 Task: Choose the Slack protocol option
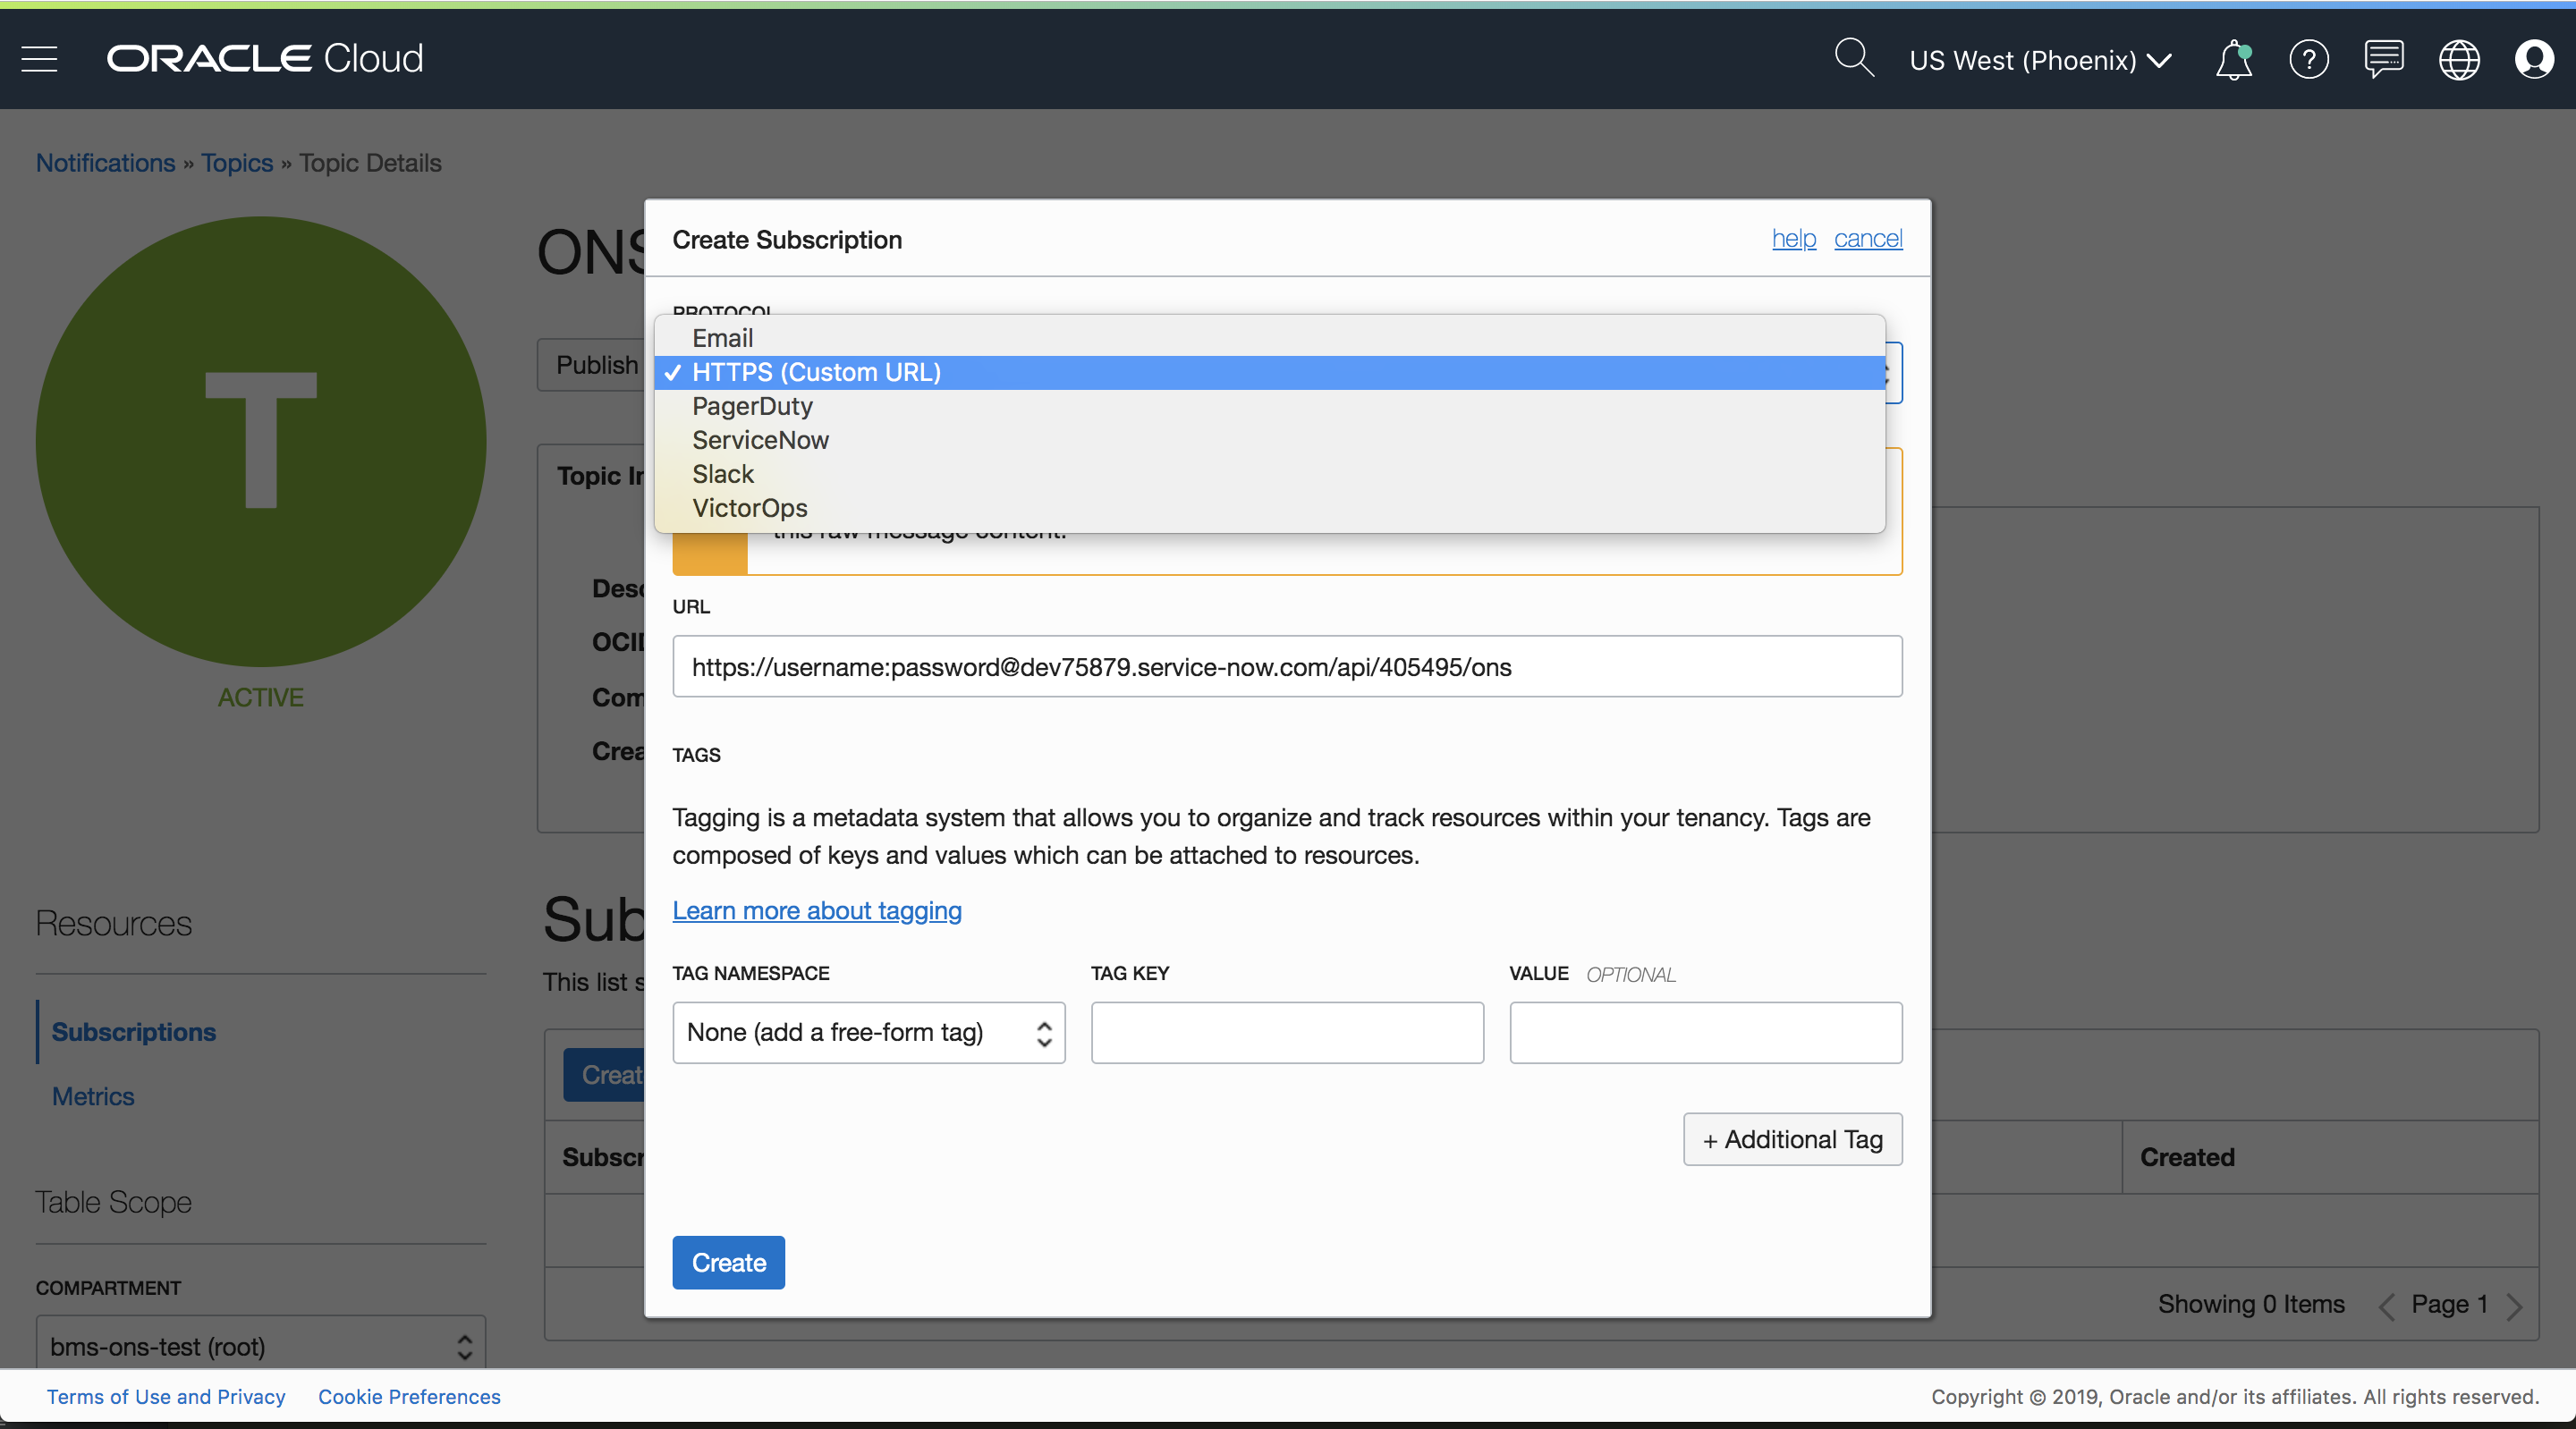pos(722,474)
